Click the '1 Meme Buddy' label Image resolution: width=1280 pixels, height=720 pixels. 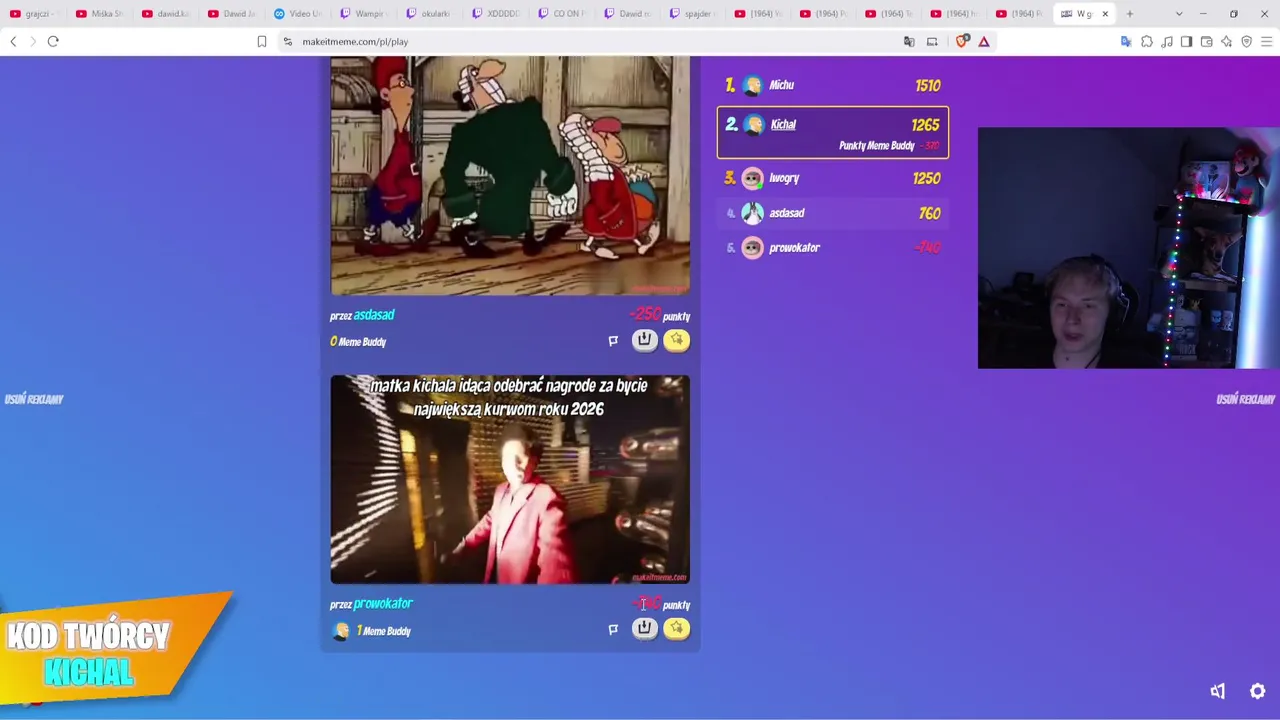[384, 631]
